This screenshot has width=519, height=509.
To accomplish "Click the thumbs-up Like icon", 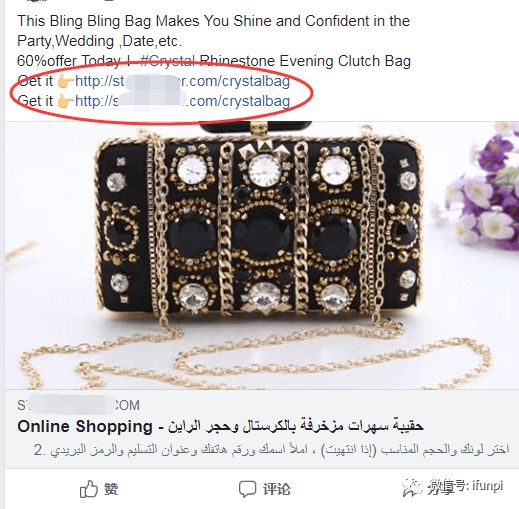I will point(89,489).
